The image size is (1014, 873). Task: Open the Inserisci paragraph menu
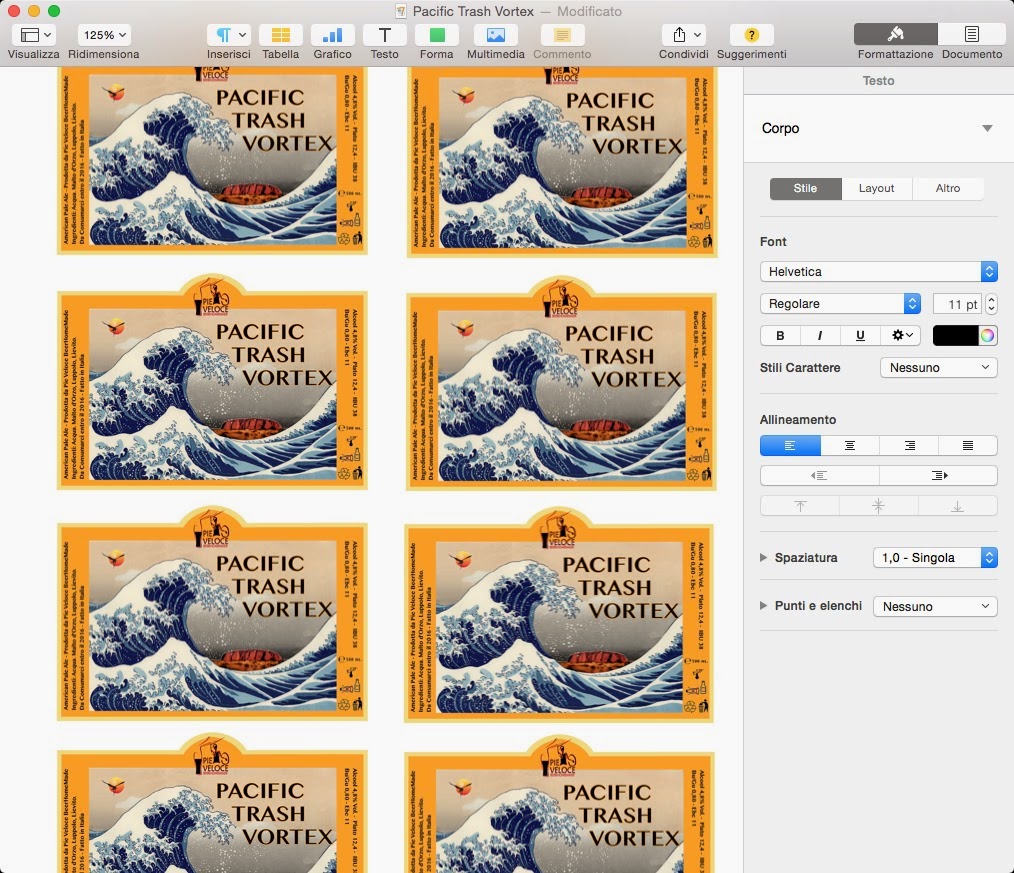click(229, 35)
